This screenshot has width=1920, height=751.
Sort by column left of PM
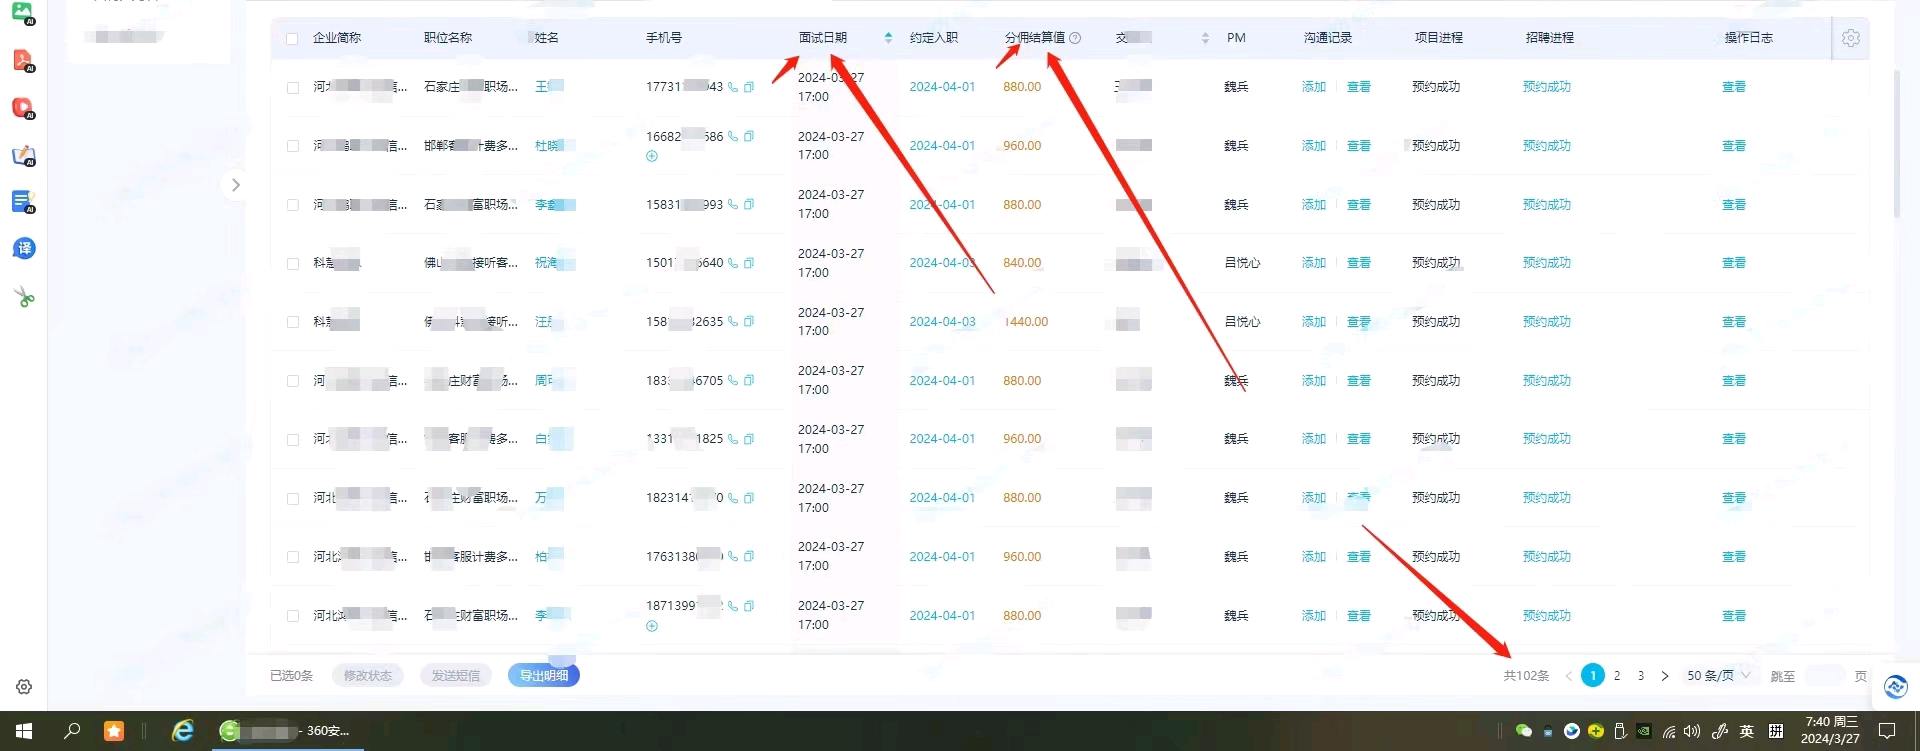coord(1205,38)
